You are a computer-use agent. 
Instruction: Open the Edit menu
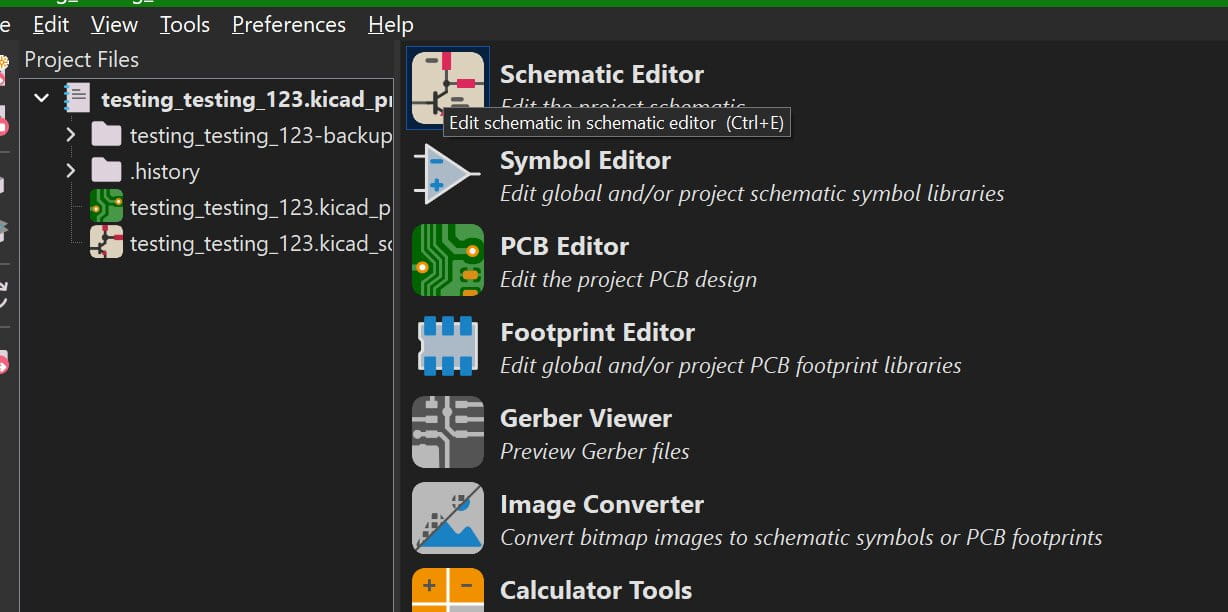pyautogui.click(x=51, y=25)
